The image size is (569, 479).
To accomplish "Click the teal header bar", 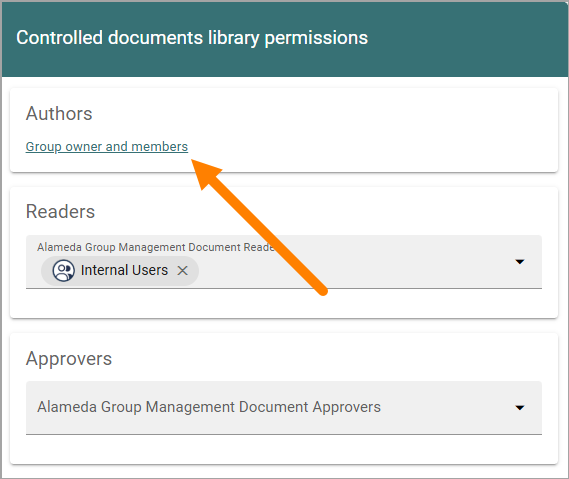I will point(468,39).
